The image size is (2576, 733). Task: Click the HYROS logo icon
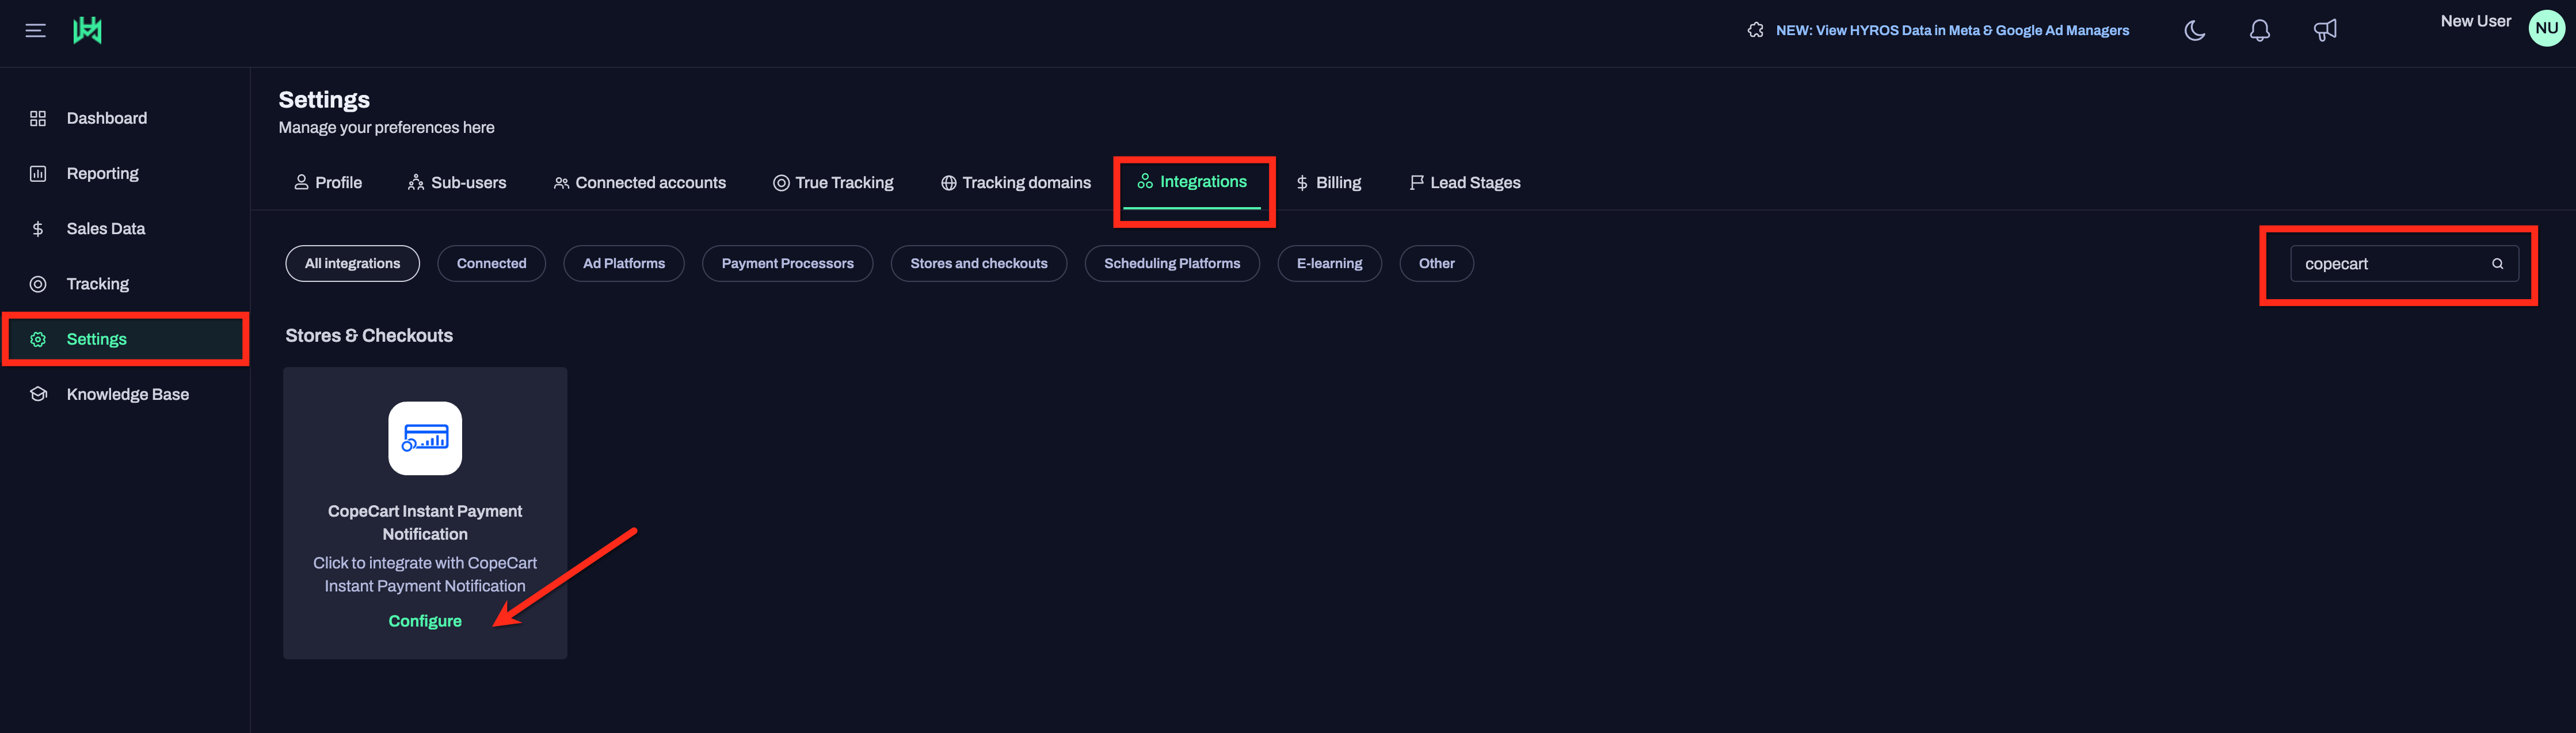point(87,31)
